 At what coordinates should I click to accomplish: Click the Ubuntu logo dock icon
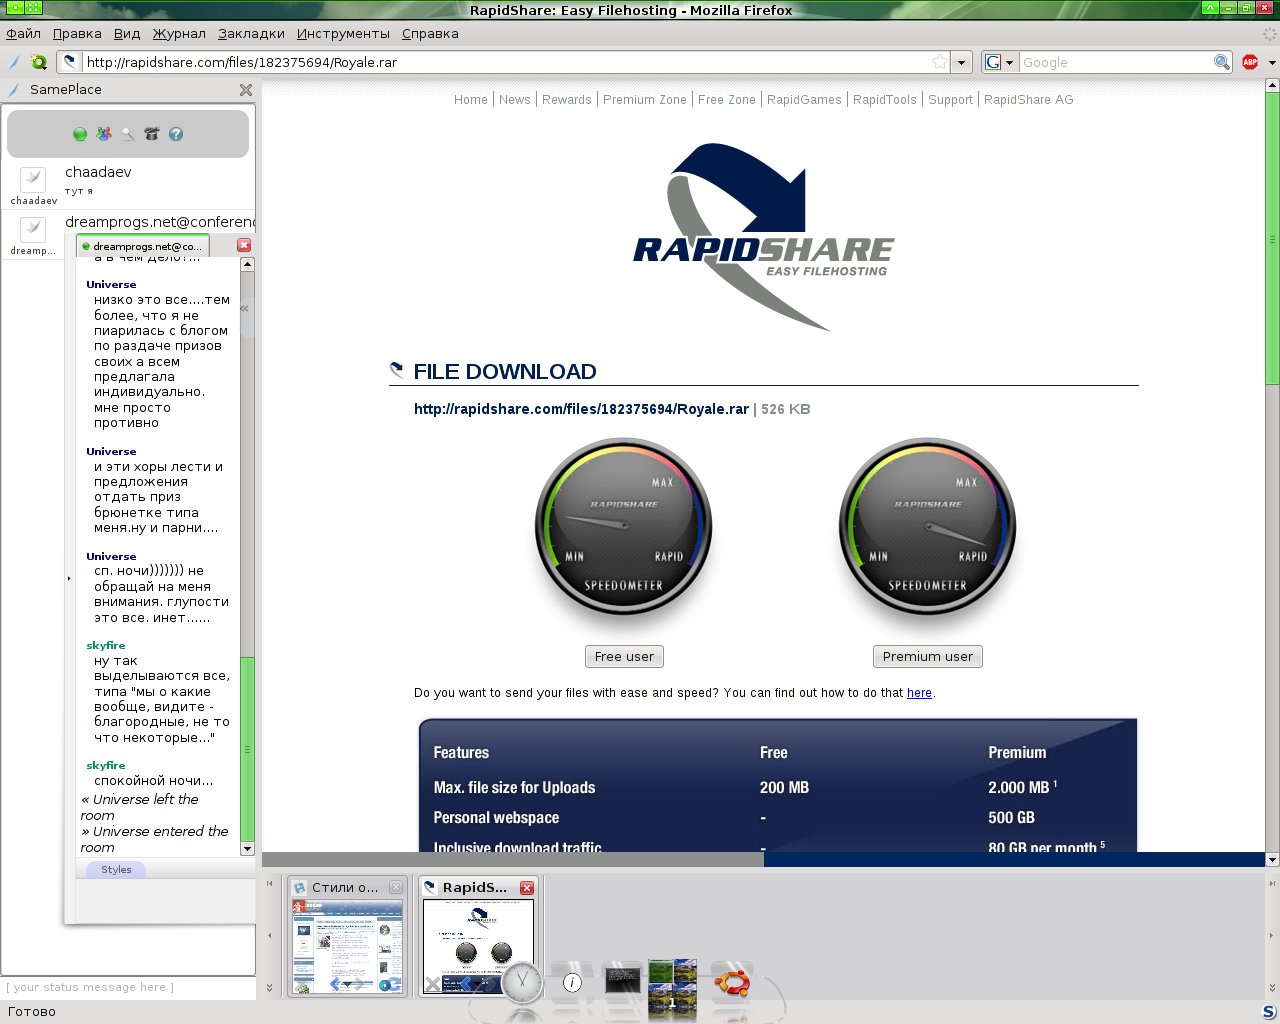[x=733, y=982]
